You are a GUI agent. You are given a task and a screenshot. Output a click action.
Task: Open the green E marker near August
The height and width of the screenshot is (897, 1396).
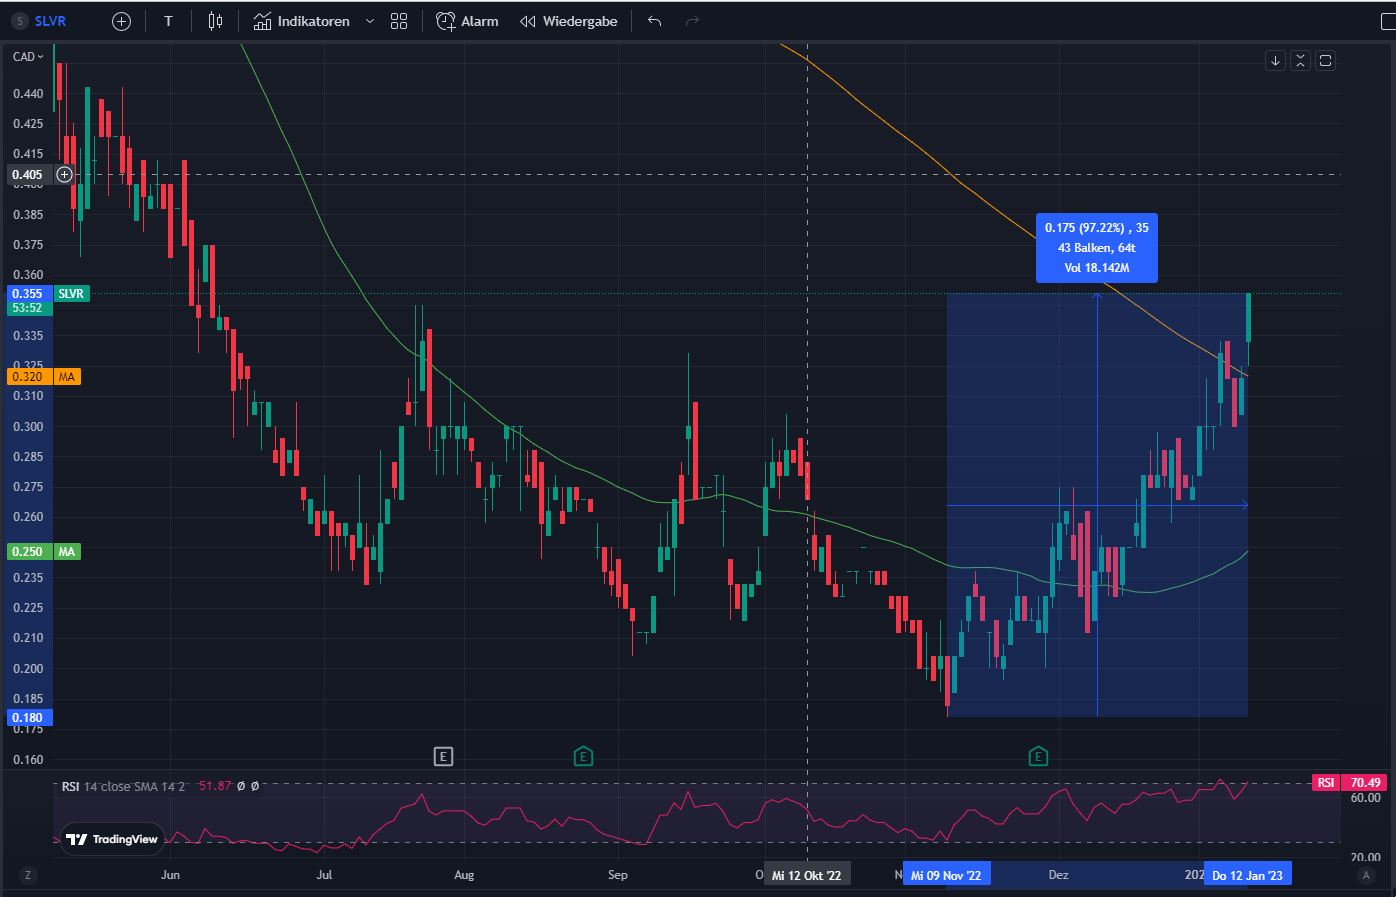[583, 757]
